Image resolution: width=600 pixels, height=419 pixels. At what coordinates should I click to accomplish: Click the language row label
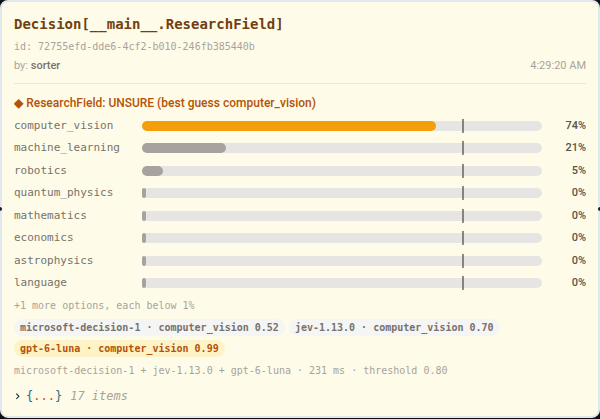[x=40, y=283]
